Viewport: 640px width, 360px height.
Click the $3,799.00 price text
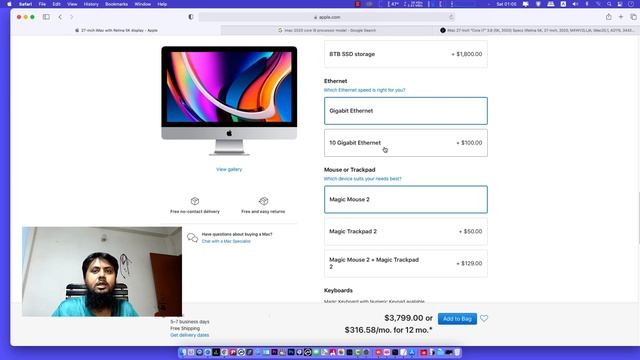click(404, 318)
